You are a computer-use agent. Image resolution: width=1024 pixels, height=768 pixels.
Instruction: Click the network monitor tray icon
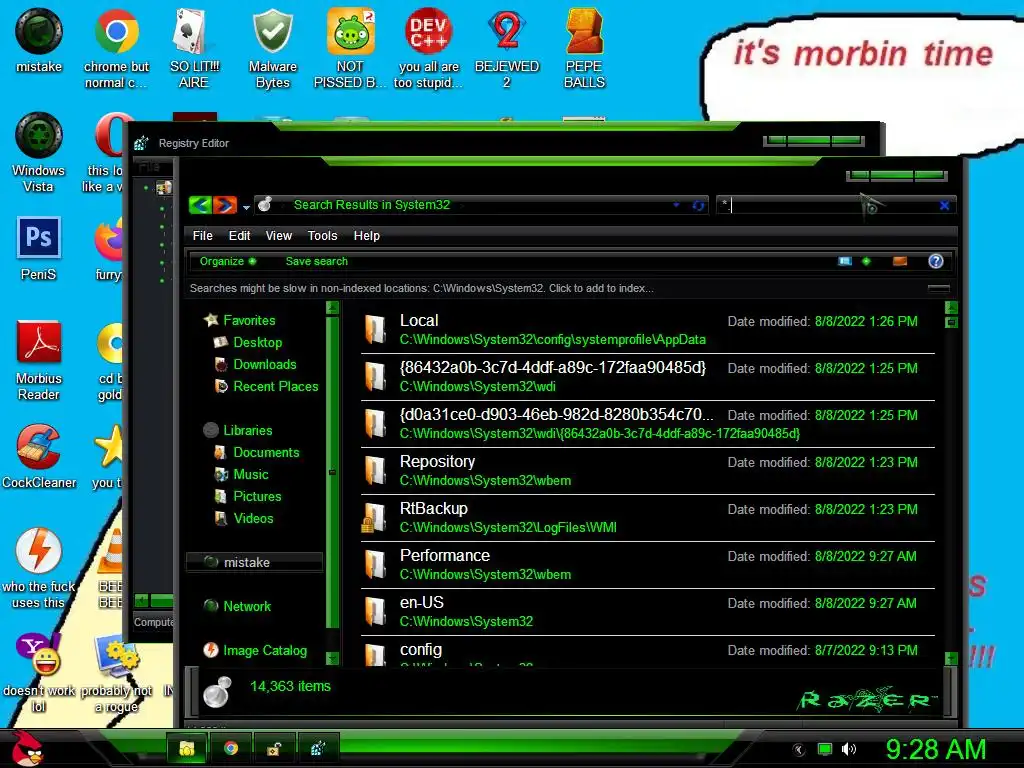825,749
